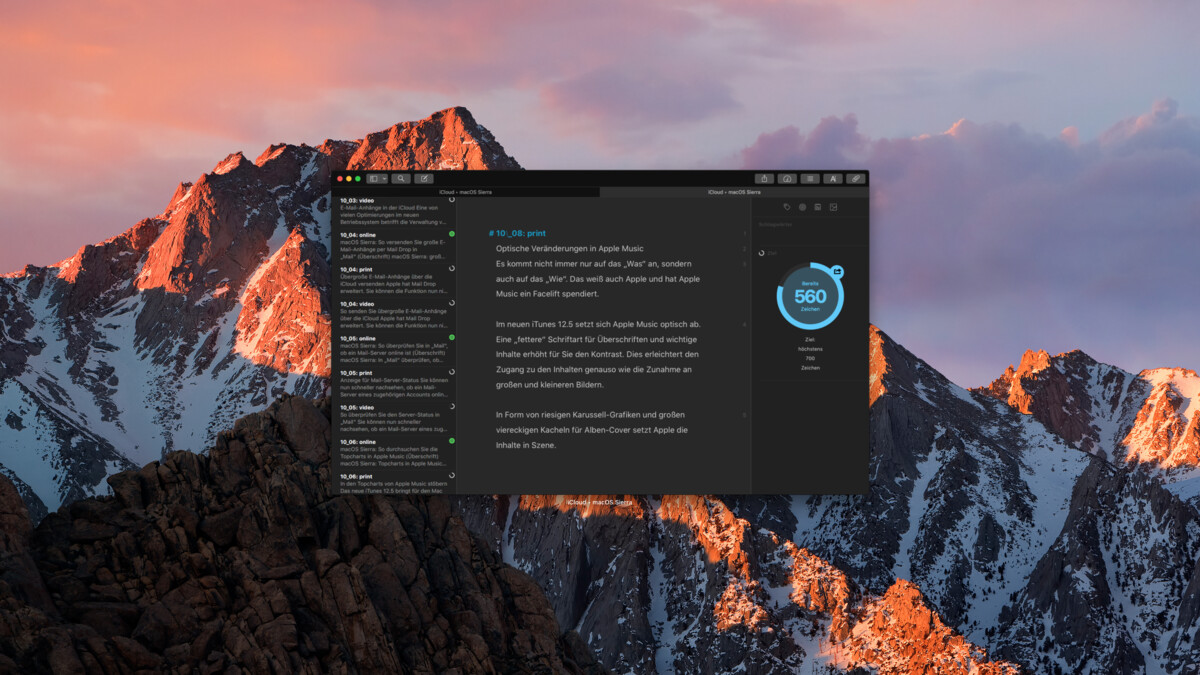The height and width of the screenshot is (675, 1200).
Task: Toggle the sidebar view button
Action: pos(375,179)
